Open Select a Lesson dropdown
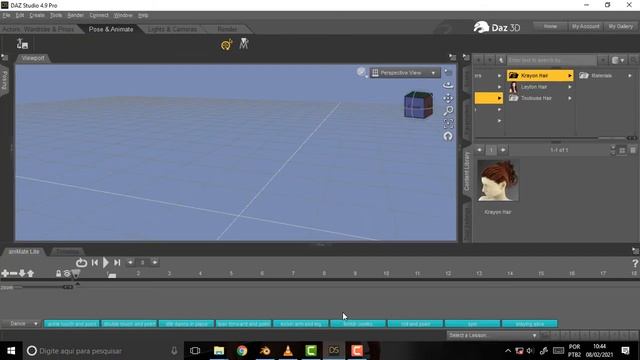 coord(493,335)
